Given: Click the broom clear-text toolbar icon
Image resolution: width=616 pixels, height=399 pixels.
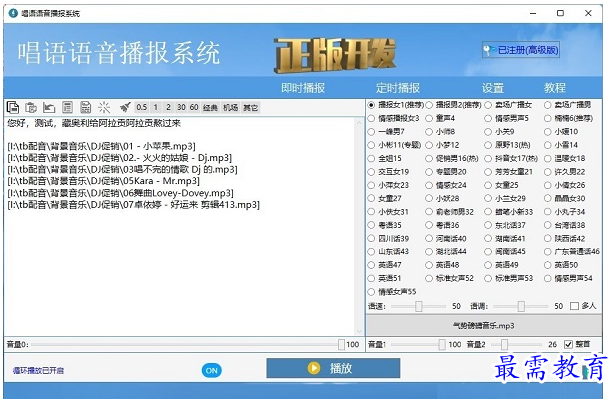Looking at the screenshot, I should [125, 107].
